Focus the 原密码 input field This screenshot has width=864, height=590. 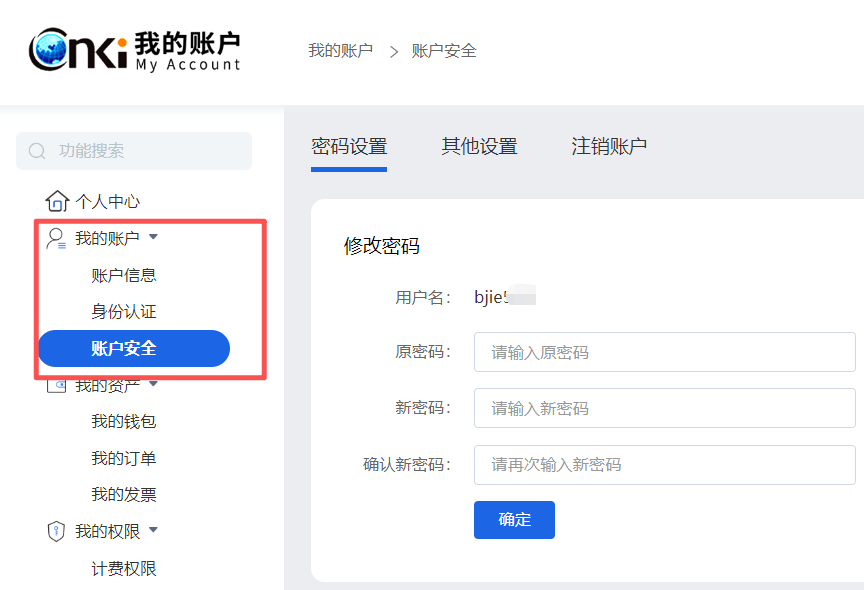[x=664, y=352]
